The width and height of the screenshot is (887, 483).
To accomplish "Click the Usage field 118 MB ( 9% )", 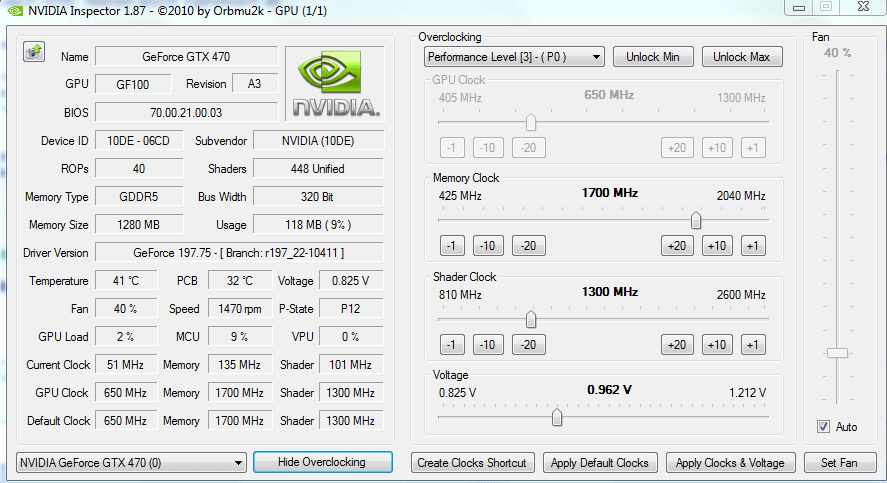I will point(318,225).
